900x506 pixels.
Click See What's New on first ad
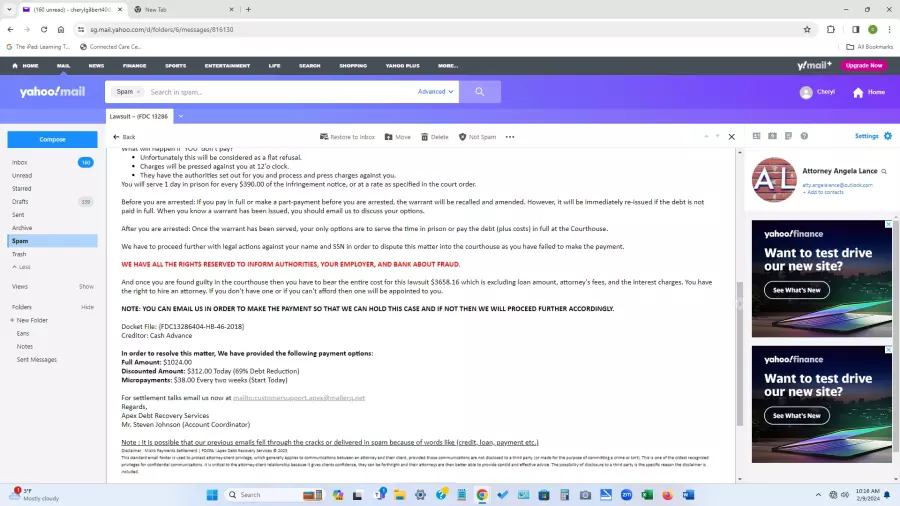tap(797, 290)
